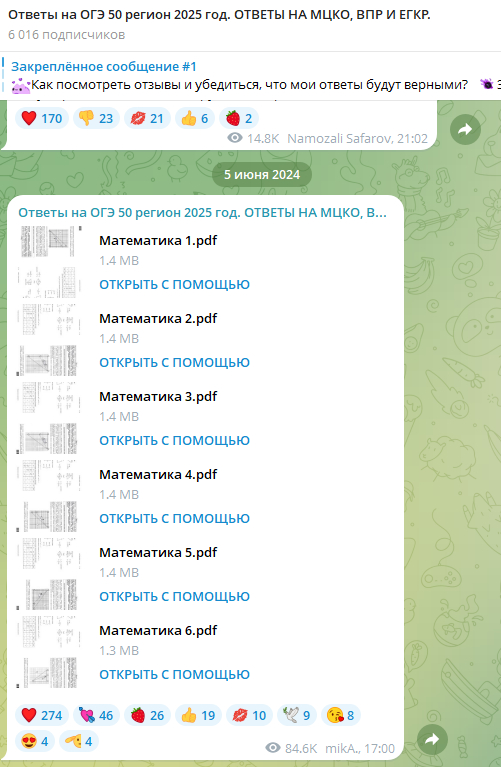The width and height of the screenshot is (501, 767).
Task: Toggle the thumbs up reaction with 6
Action: (x=195, y=118)
